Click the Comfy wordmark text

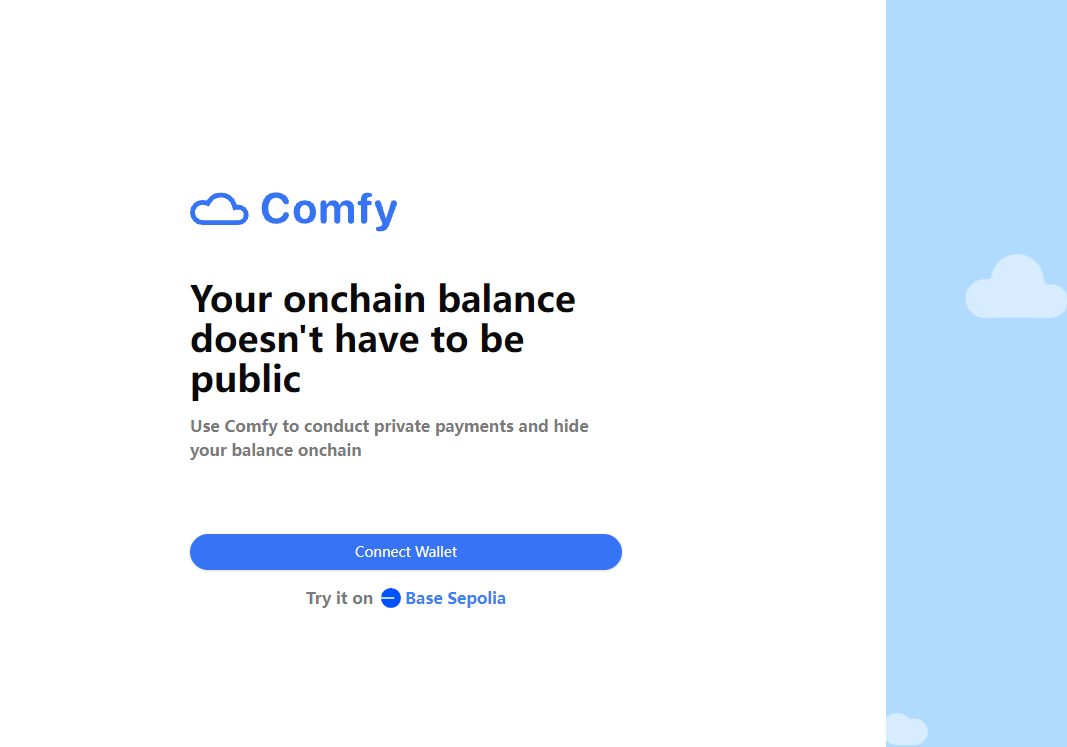[329, 209]
